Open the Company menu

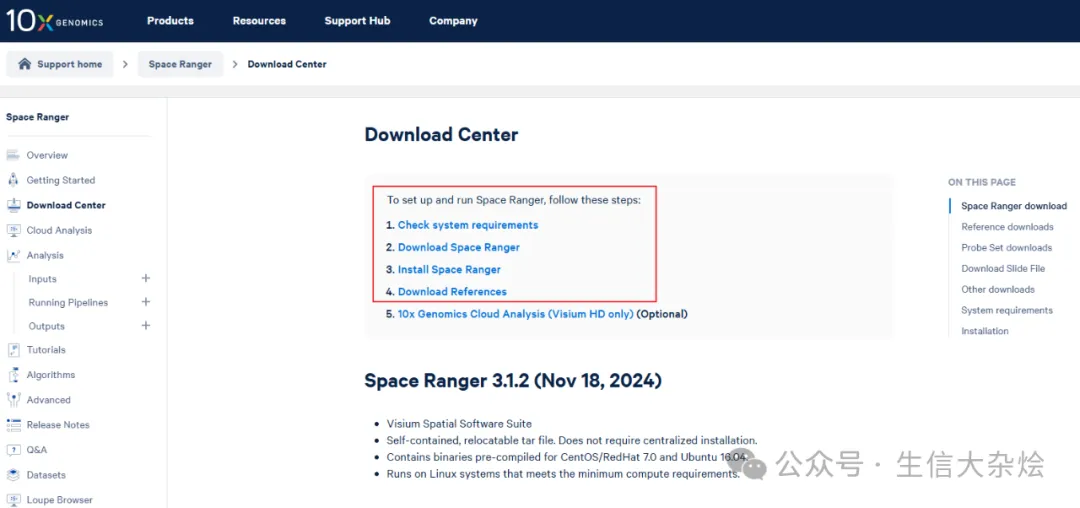click(x=453, y=21)
